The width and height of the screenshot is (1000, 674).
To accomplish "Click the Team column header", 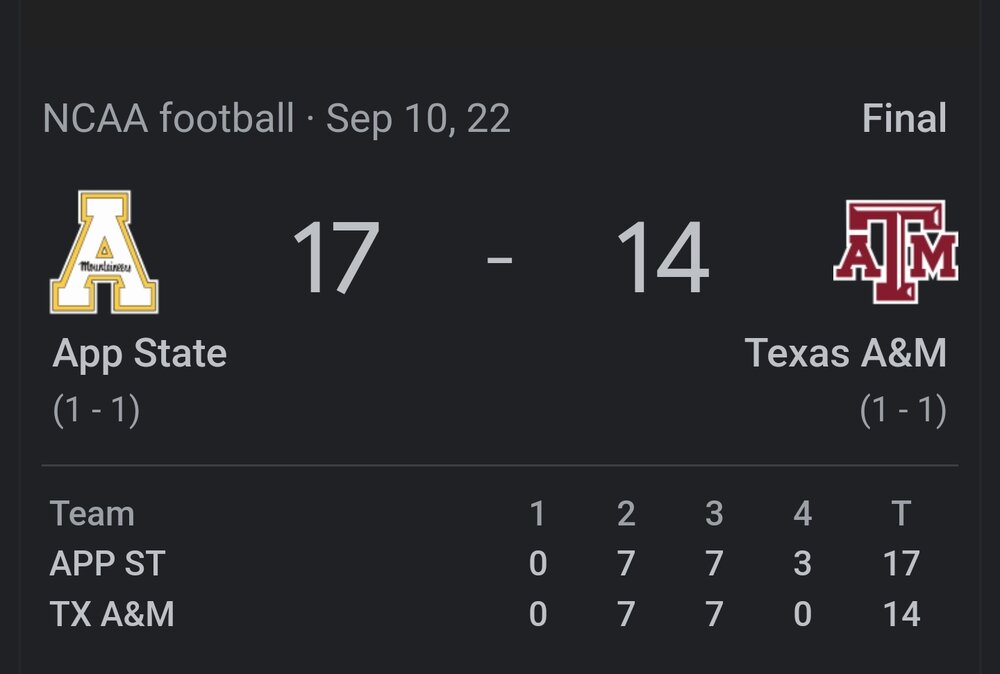I will (x=92, y=514).
